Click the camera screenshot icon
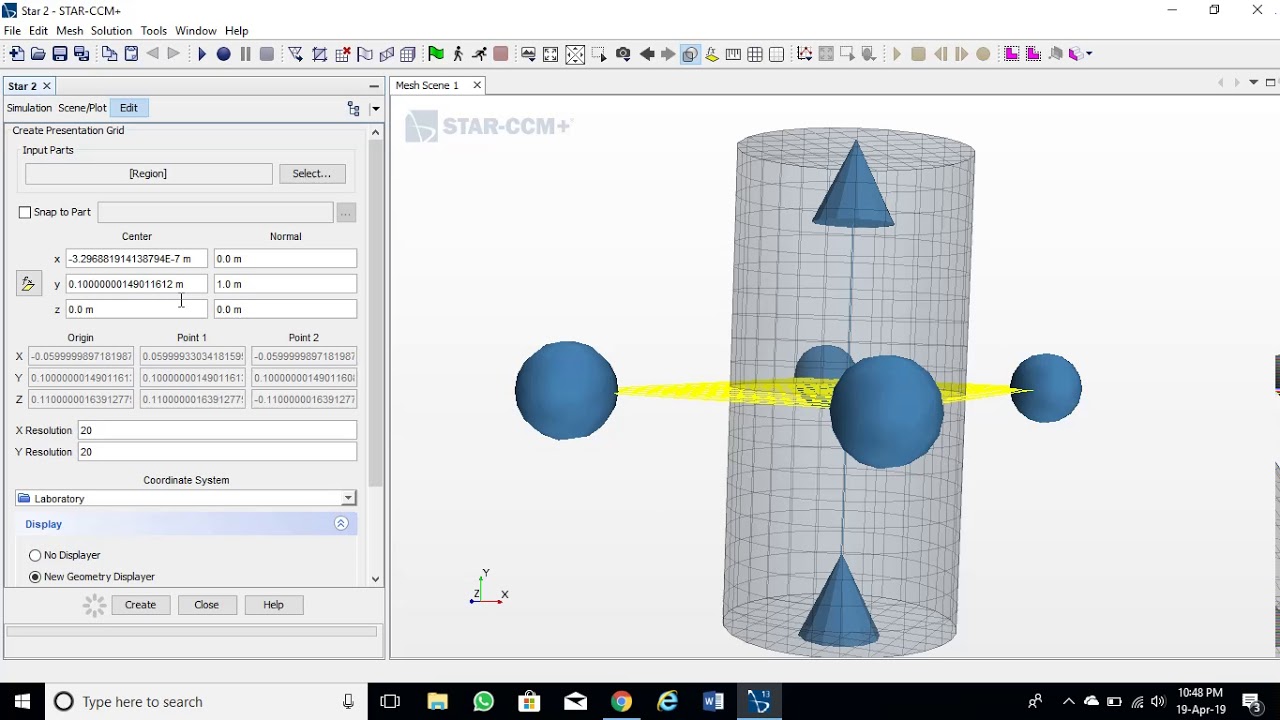Screen dimensions: 1280x720 coord(623,54)
